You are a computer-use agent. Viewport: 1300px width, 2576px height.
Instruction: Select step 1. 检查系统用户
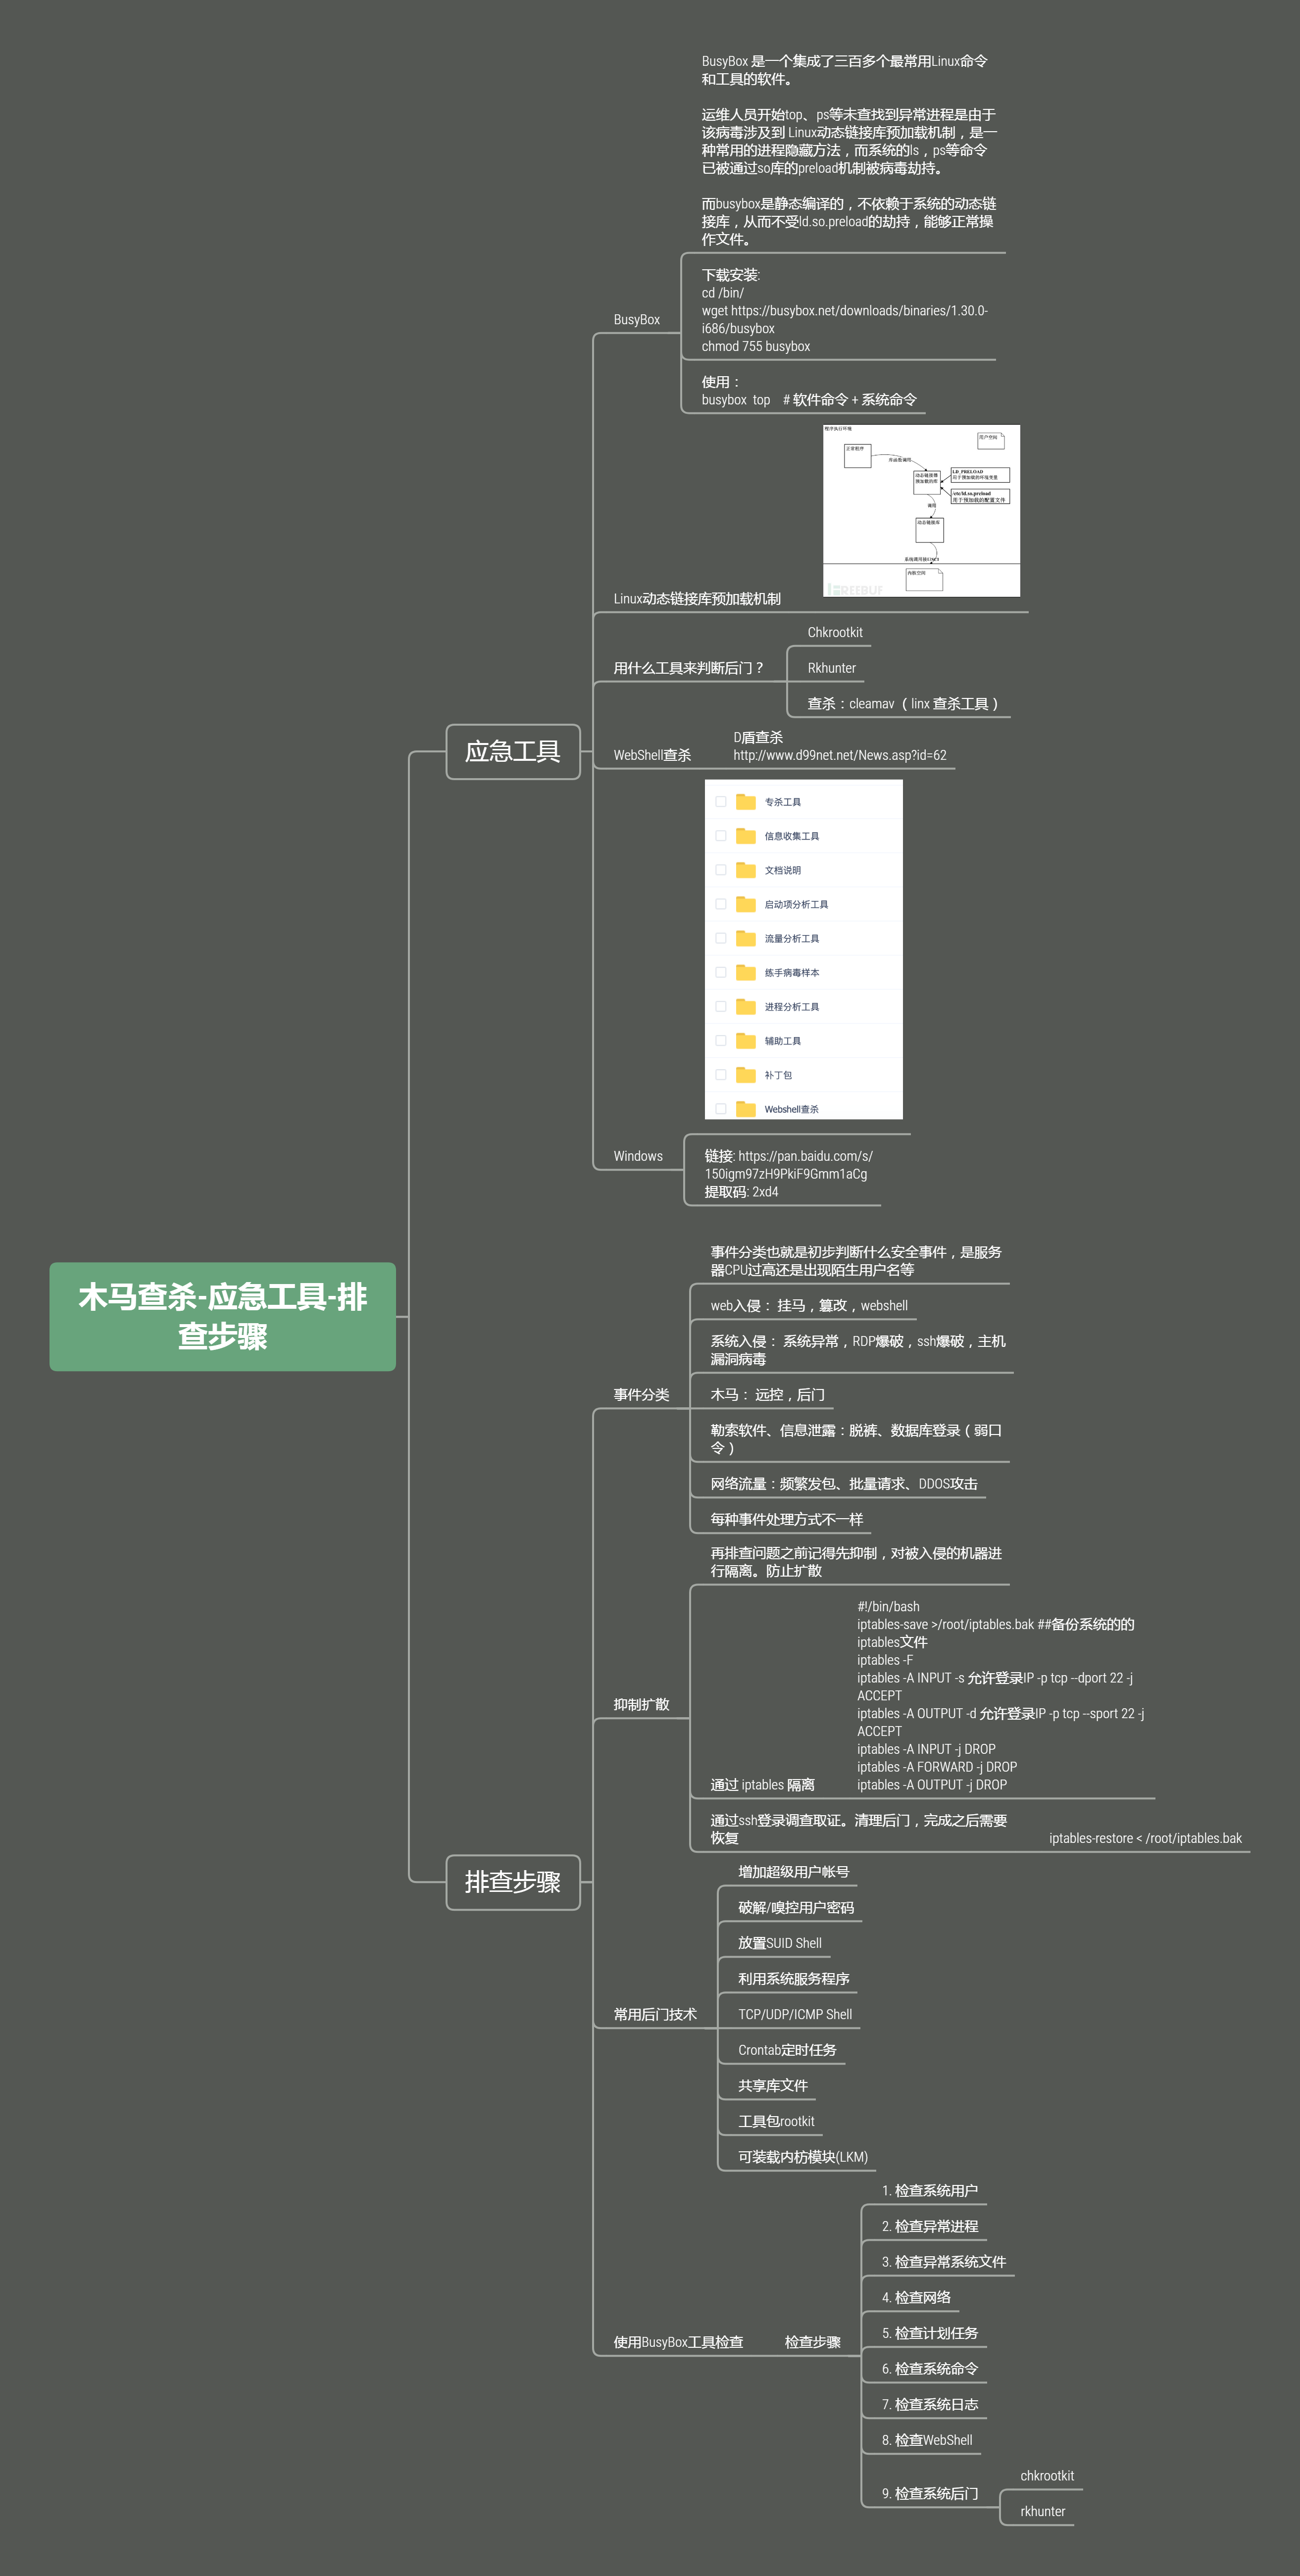(x=930, y=2190)
